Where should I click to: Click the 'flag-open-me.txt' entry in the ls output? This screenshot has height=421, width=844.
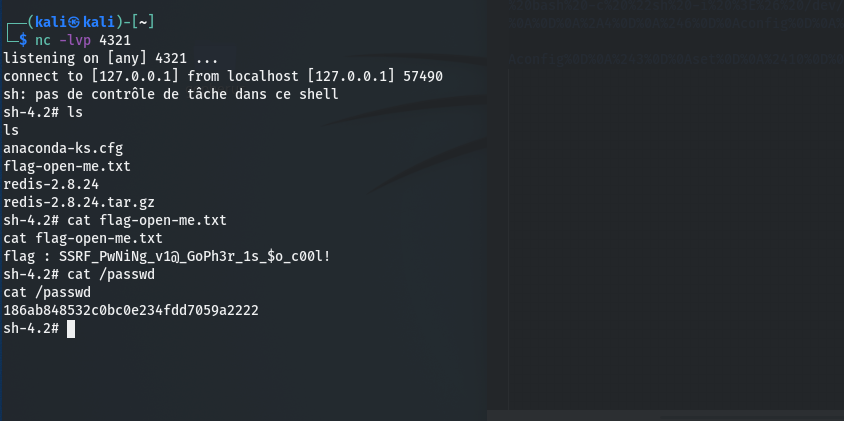(66, 166)
